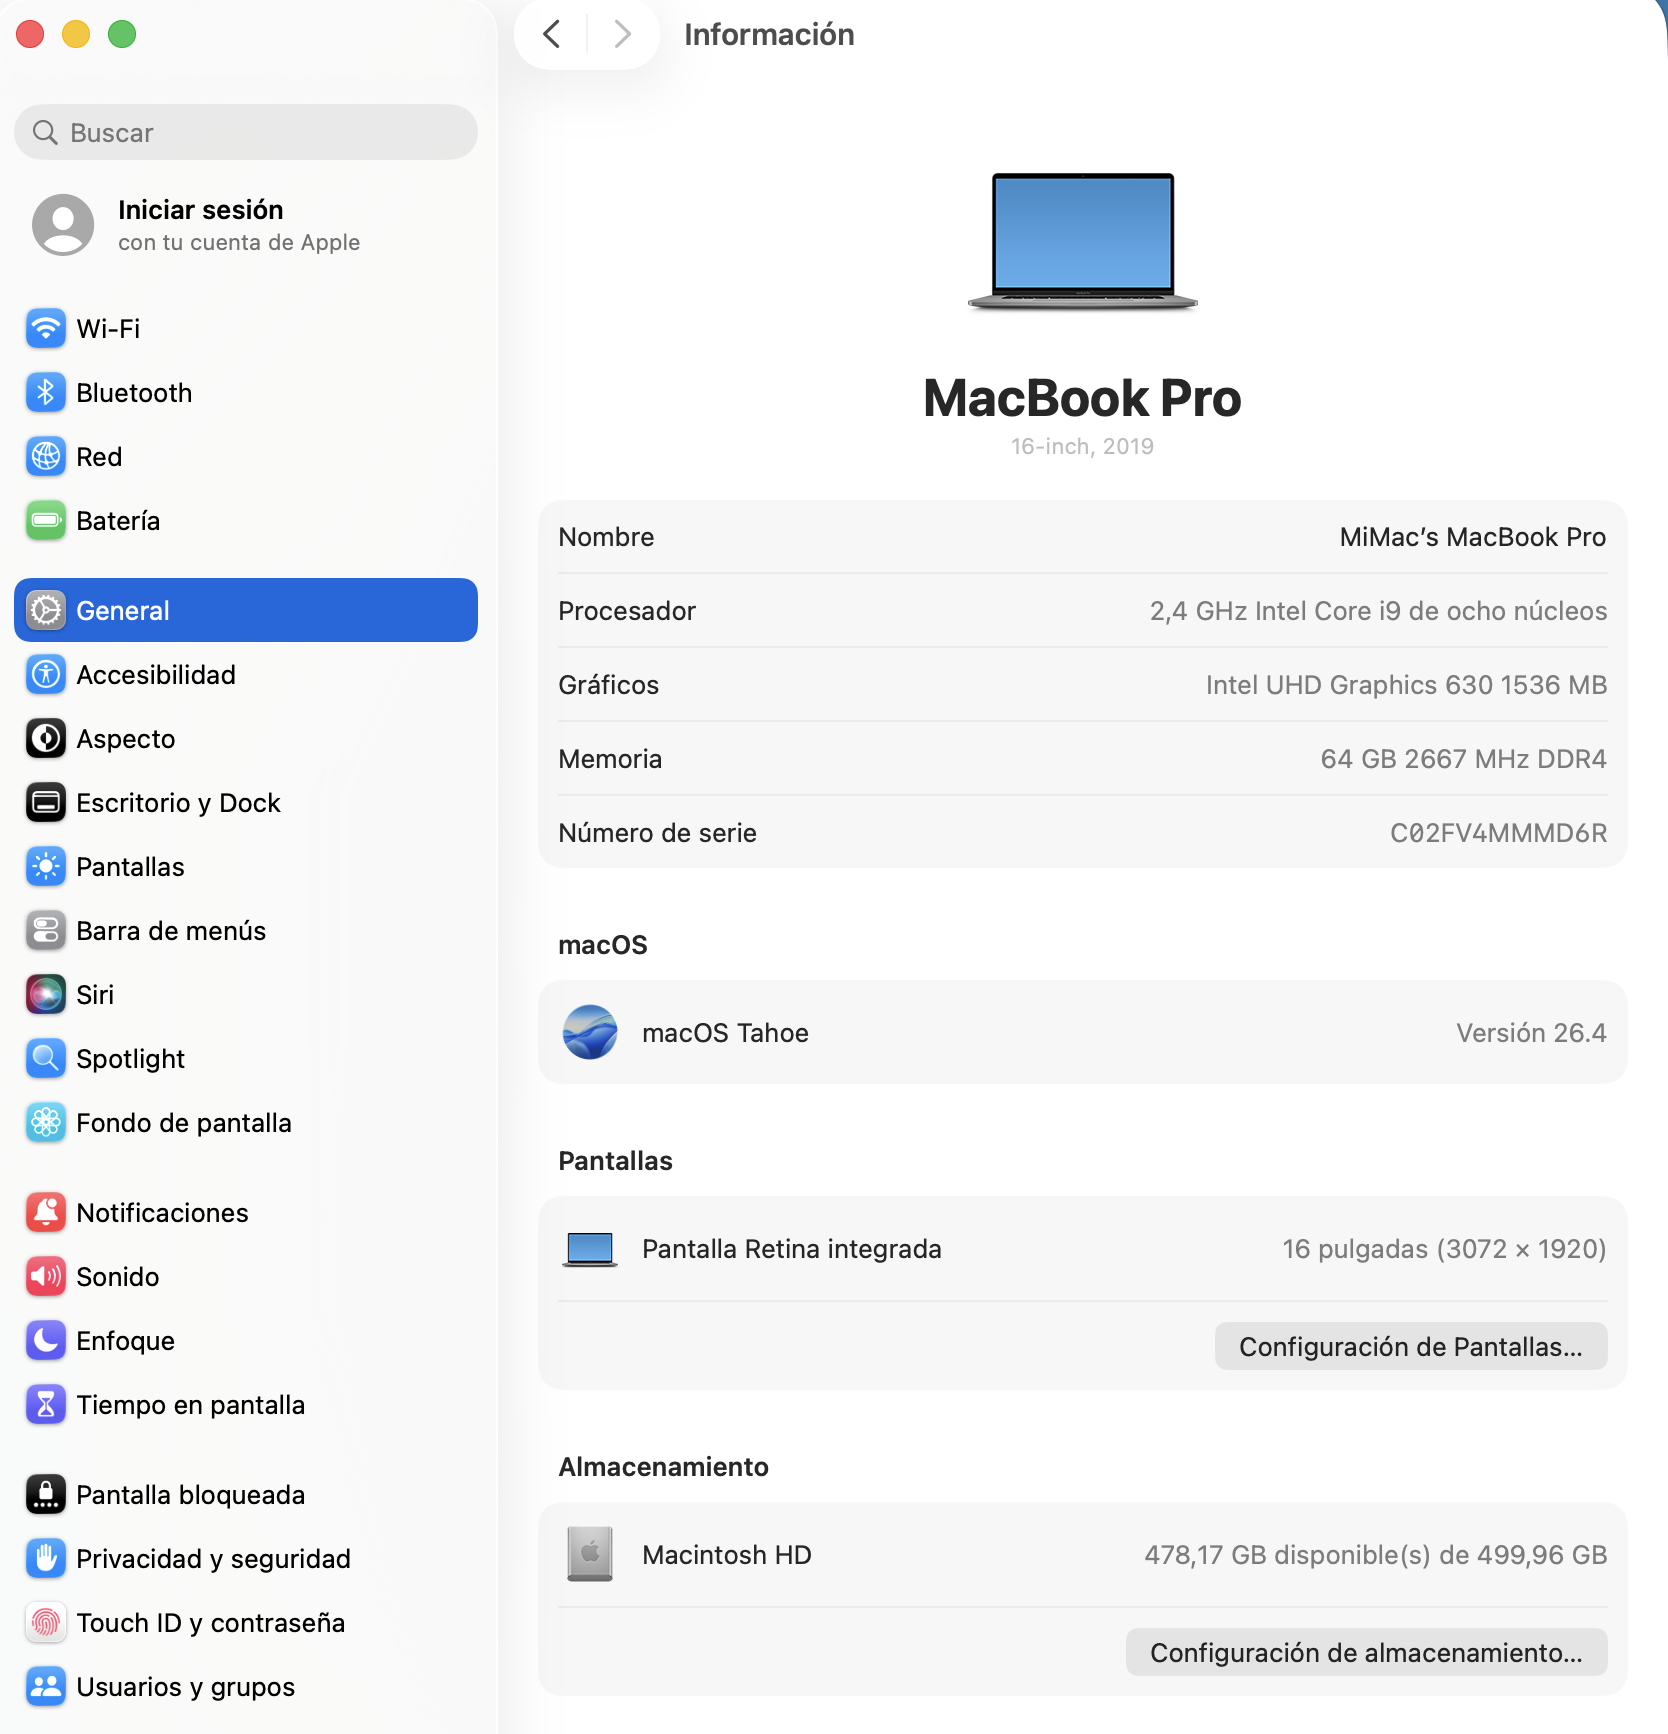Open Notificaciones bell icon
This screenshot has height=1734, width=1668.
[46, 1213]
